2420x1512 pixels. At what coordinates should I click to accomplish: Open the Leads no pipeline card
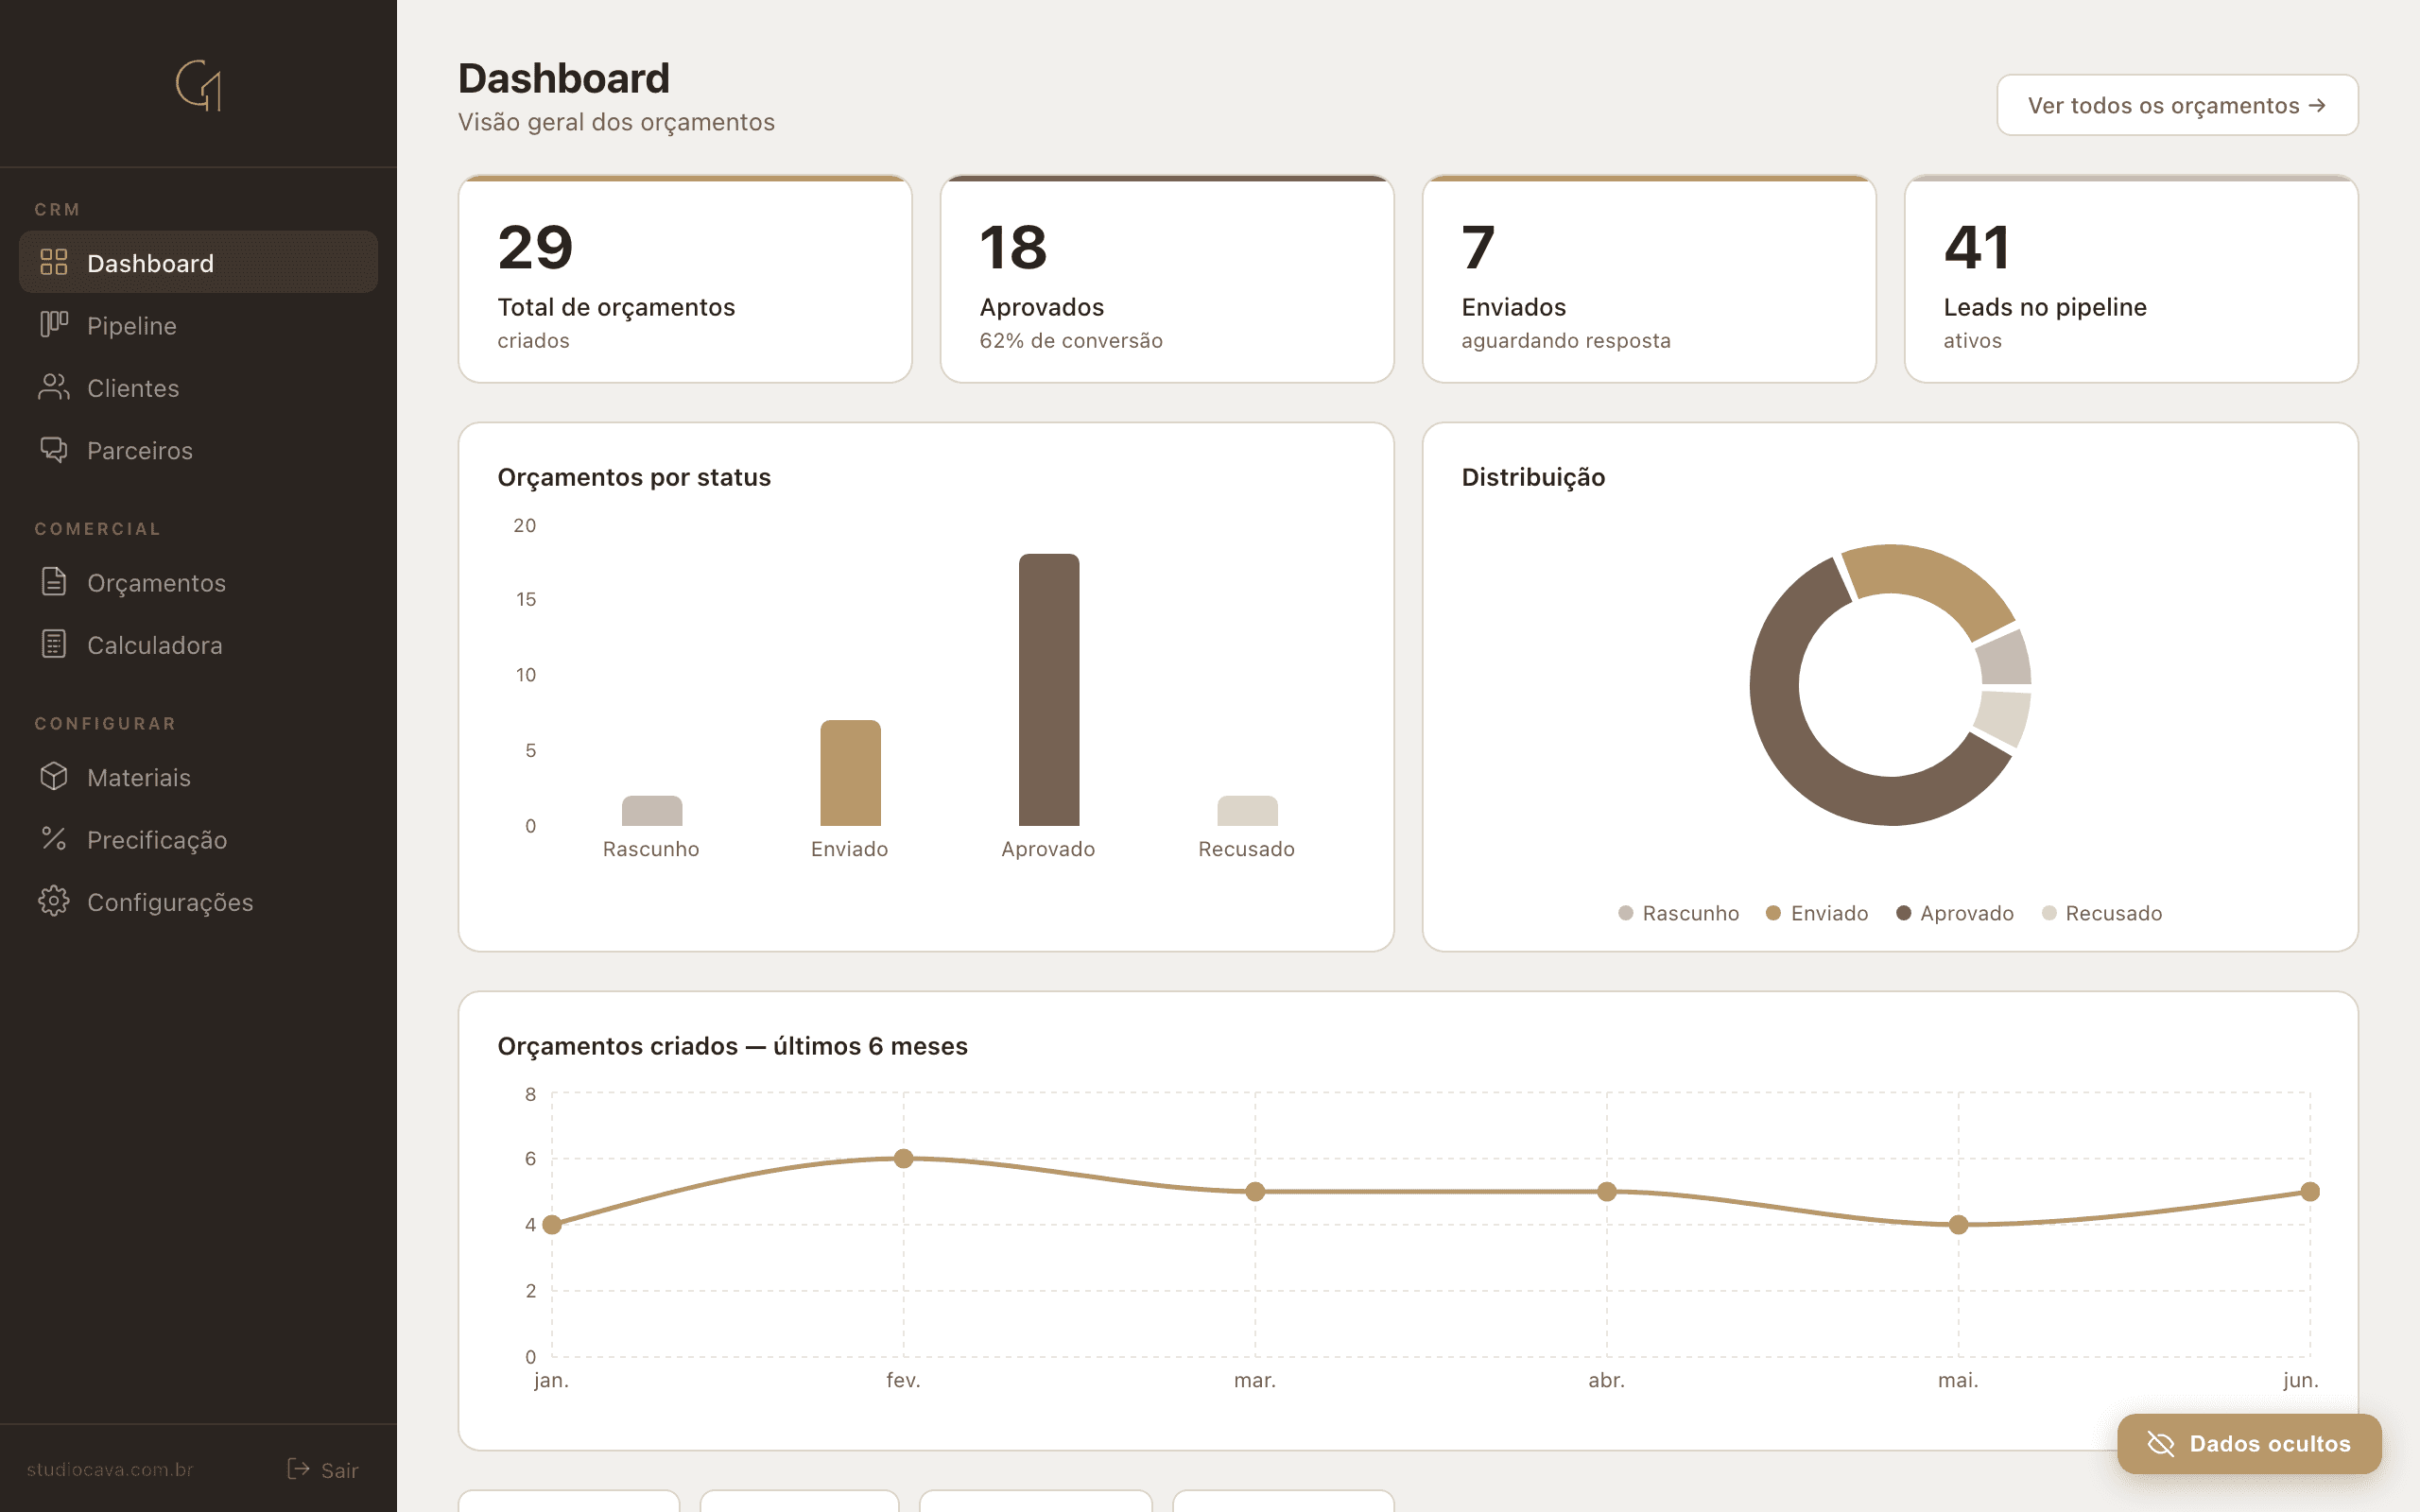tap(2131, 279)
